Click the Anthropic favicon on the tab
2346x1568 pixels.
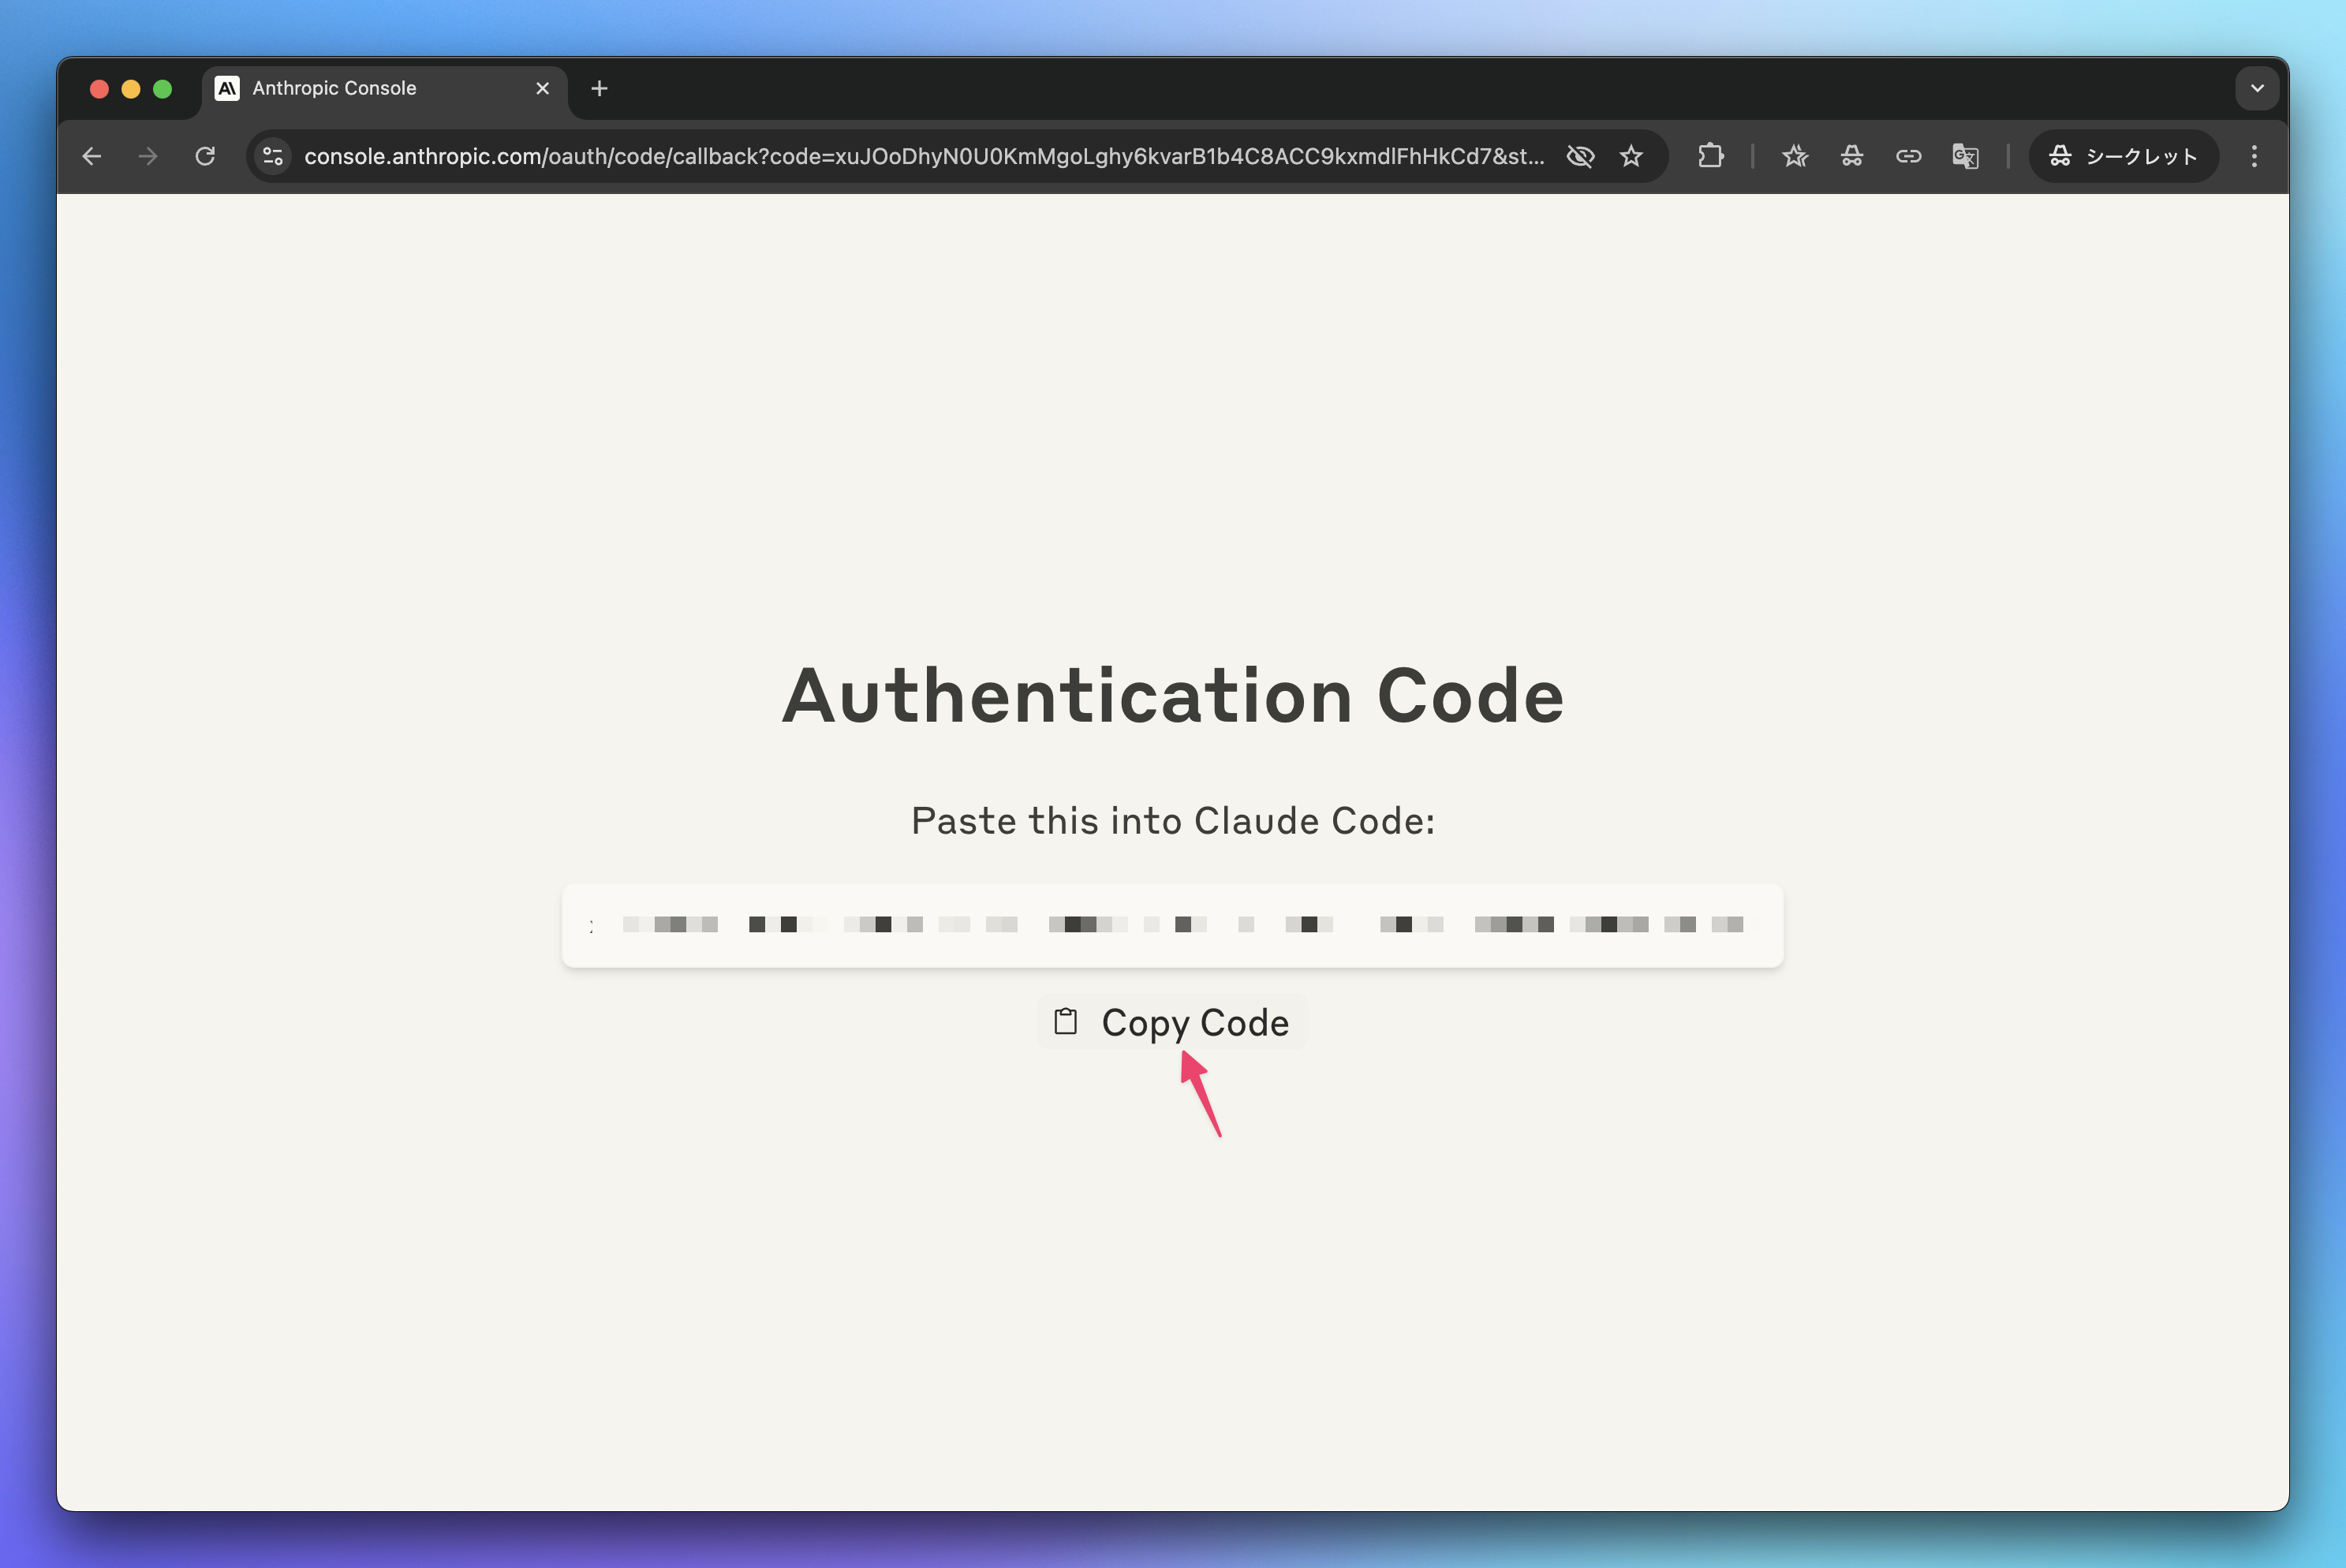[x=227, y=89]
